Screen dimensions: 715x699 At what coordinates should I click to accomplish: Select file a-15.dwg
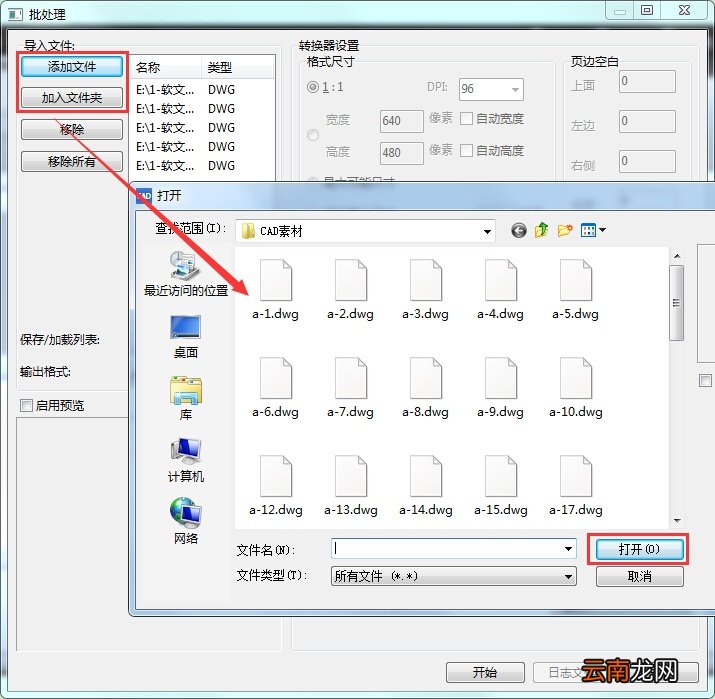[x=501, y=486]
